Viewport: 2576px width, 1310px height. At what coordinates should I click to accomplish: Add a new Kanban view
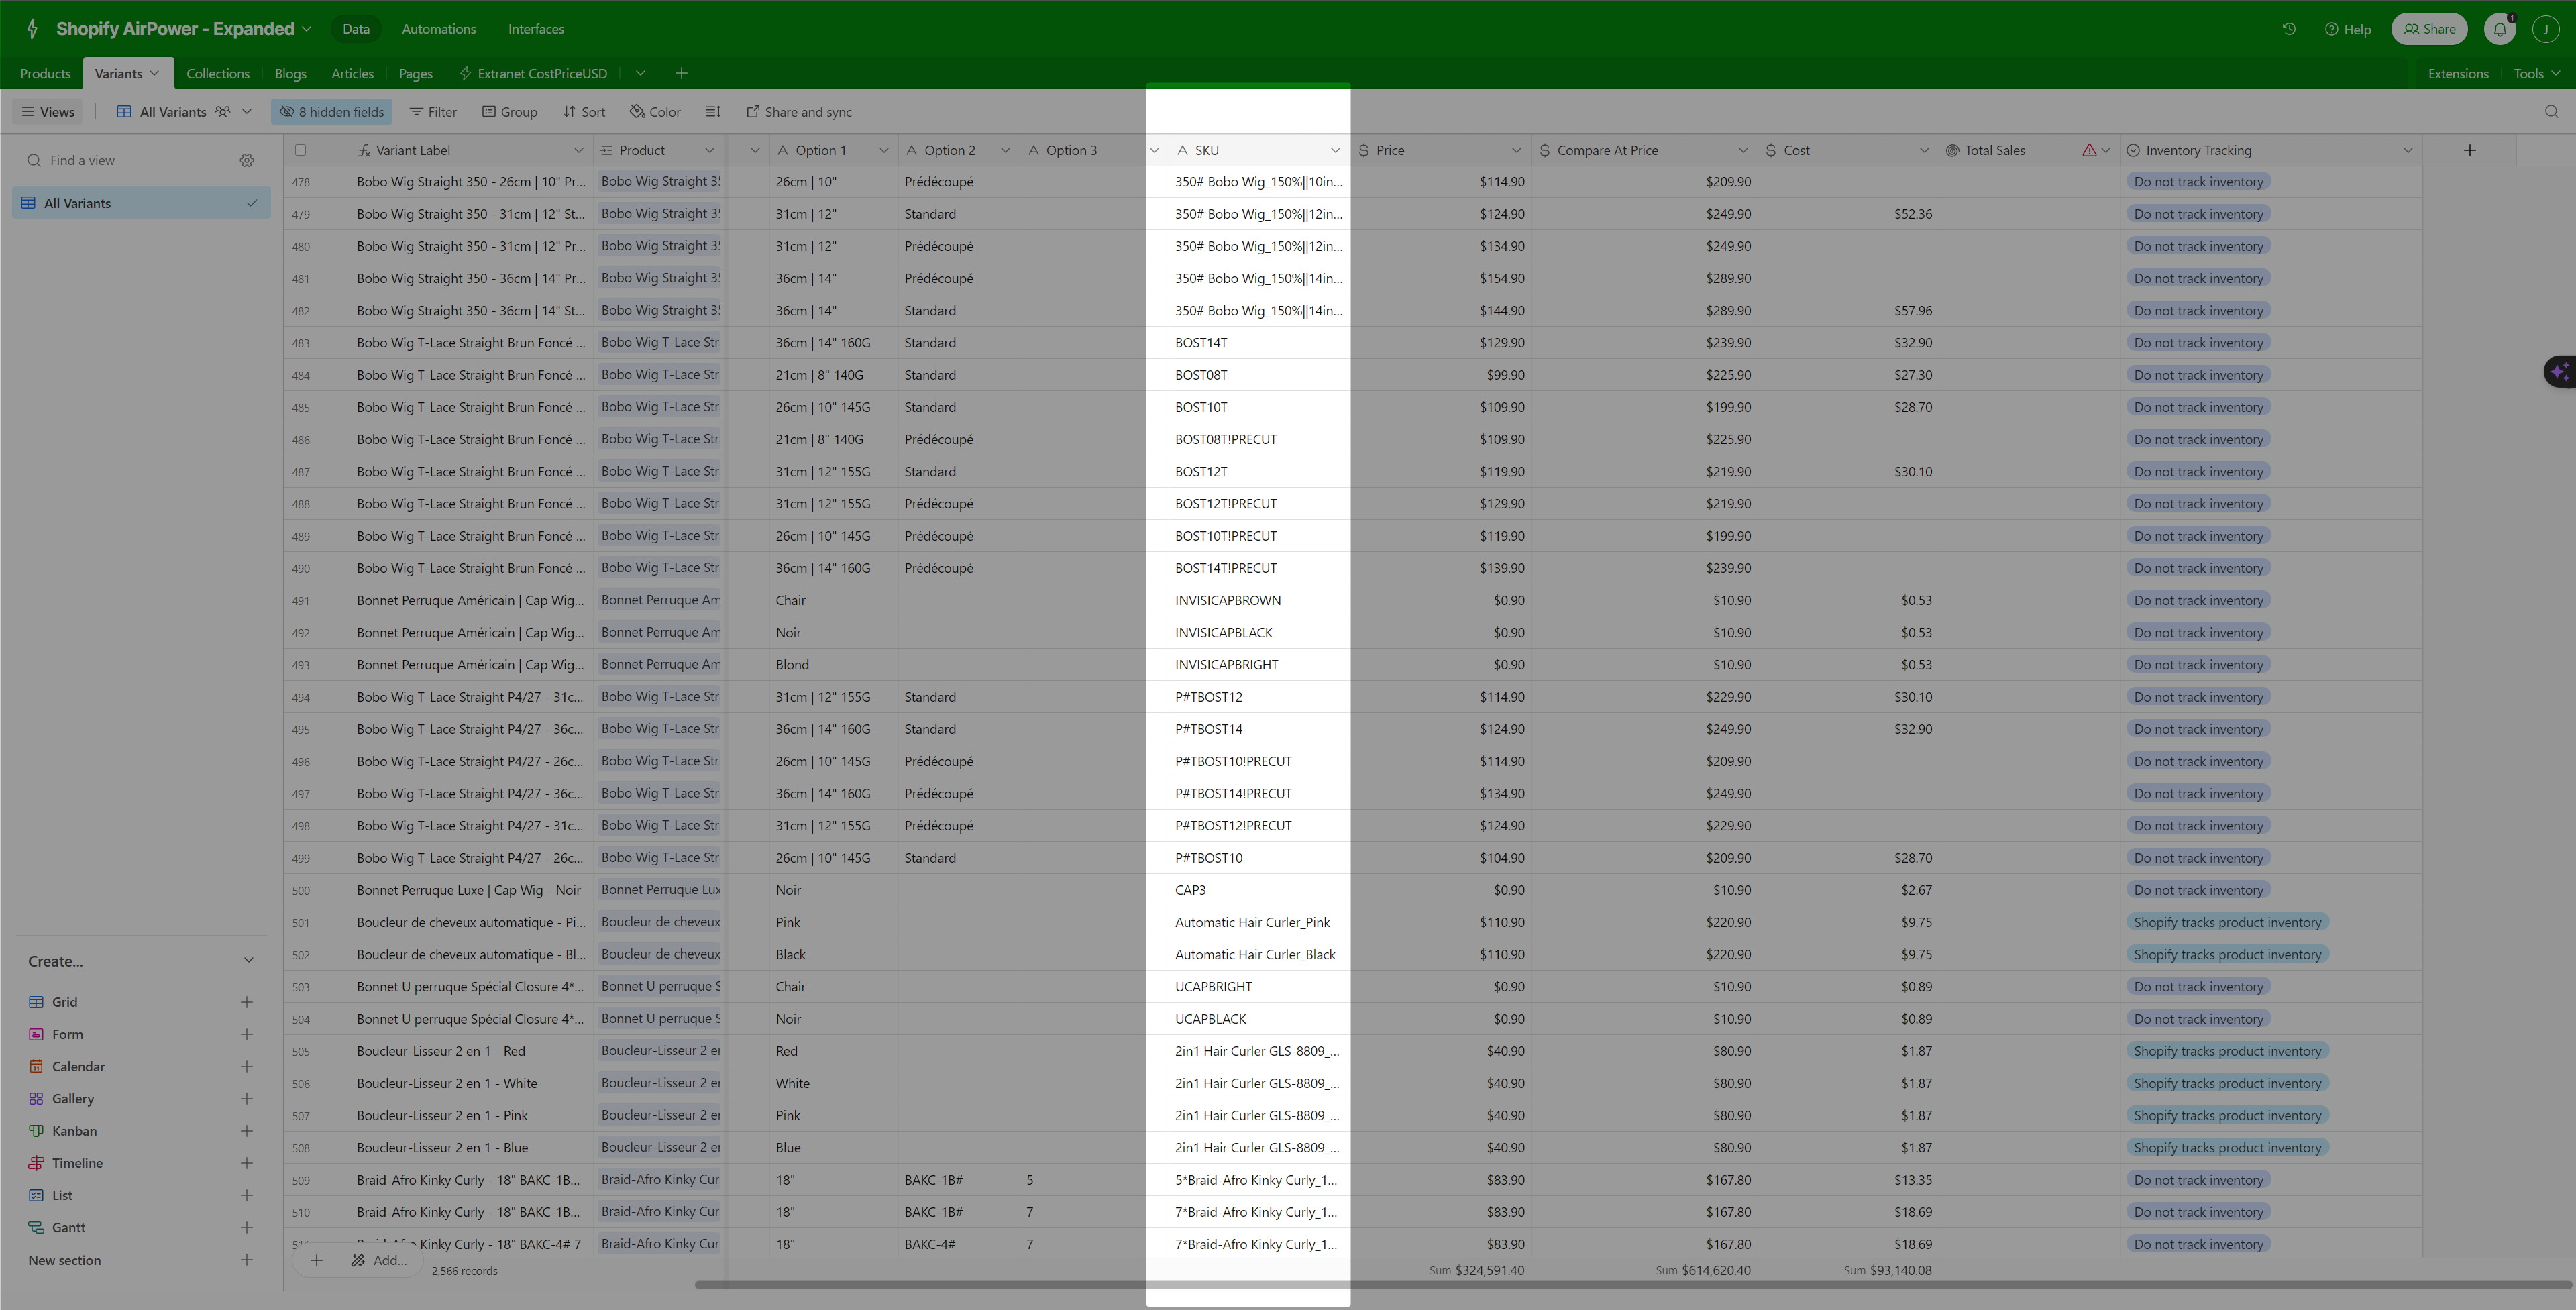click(x=246, y=1131)
